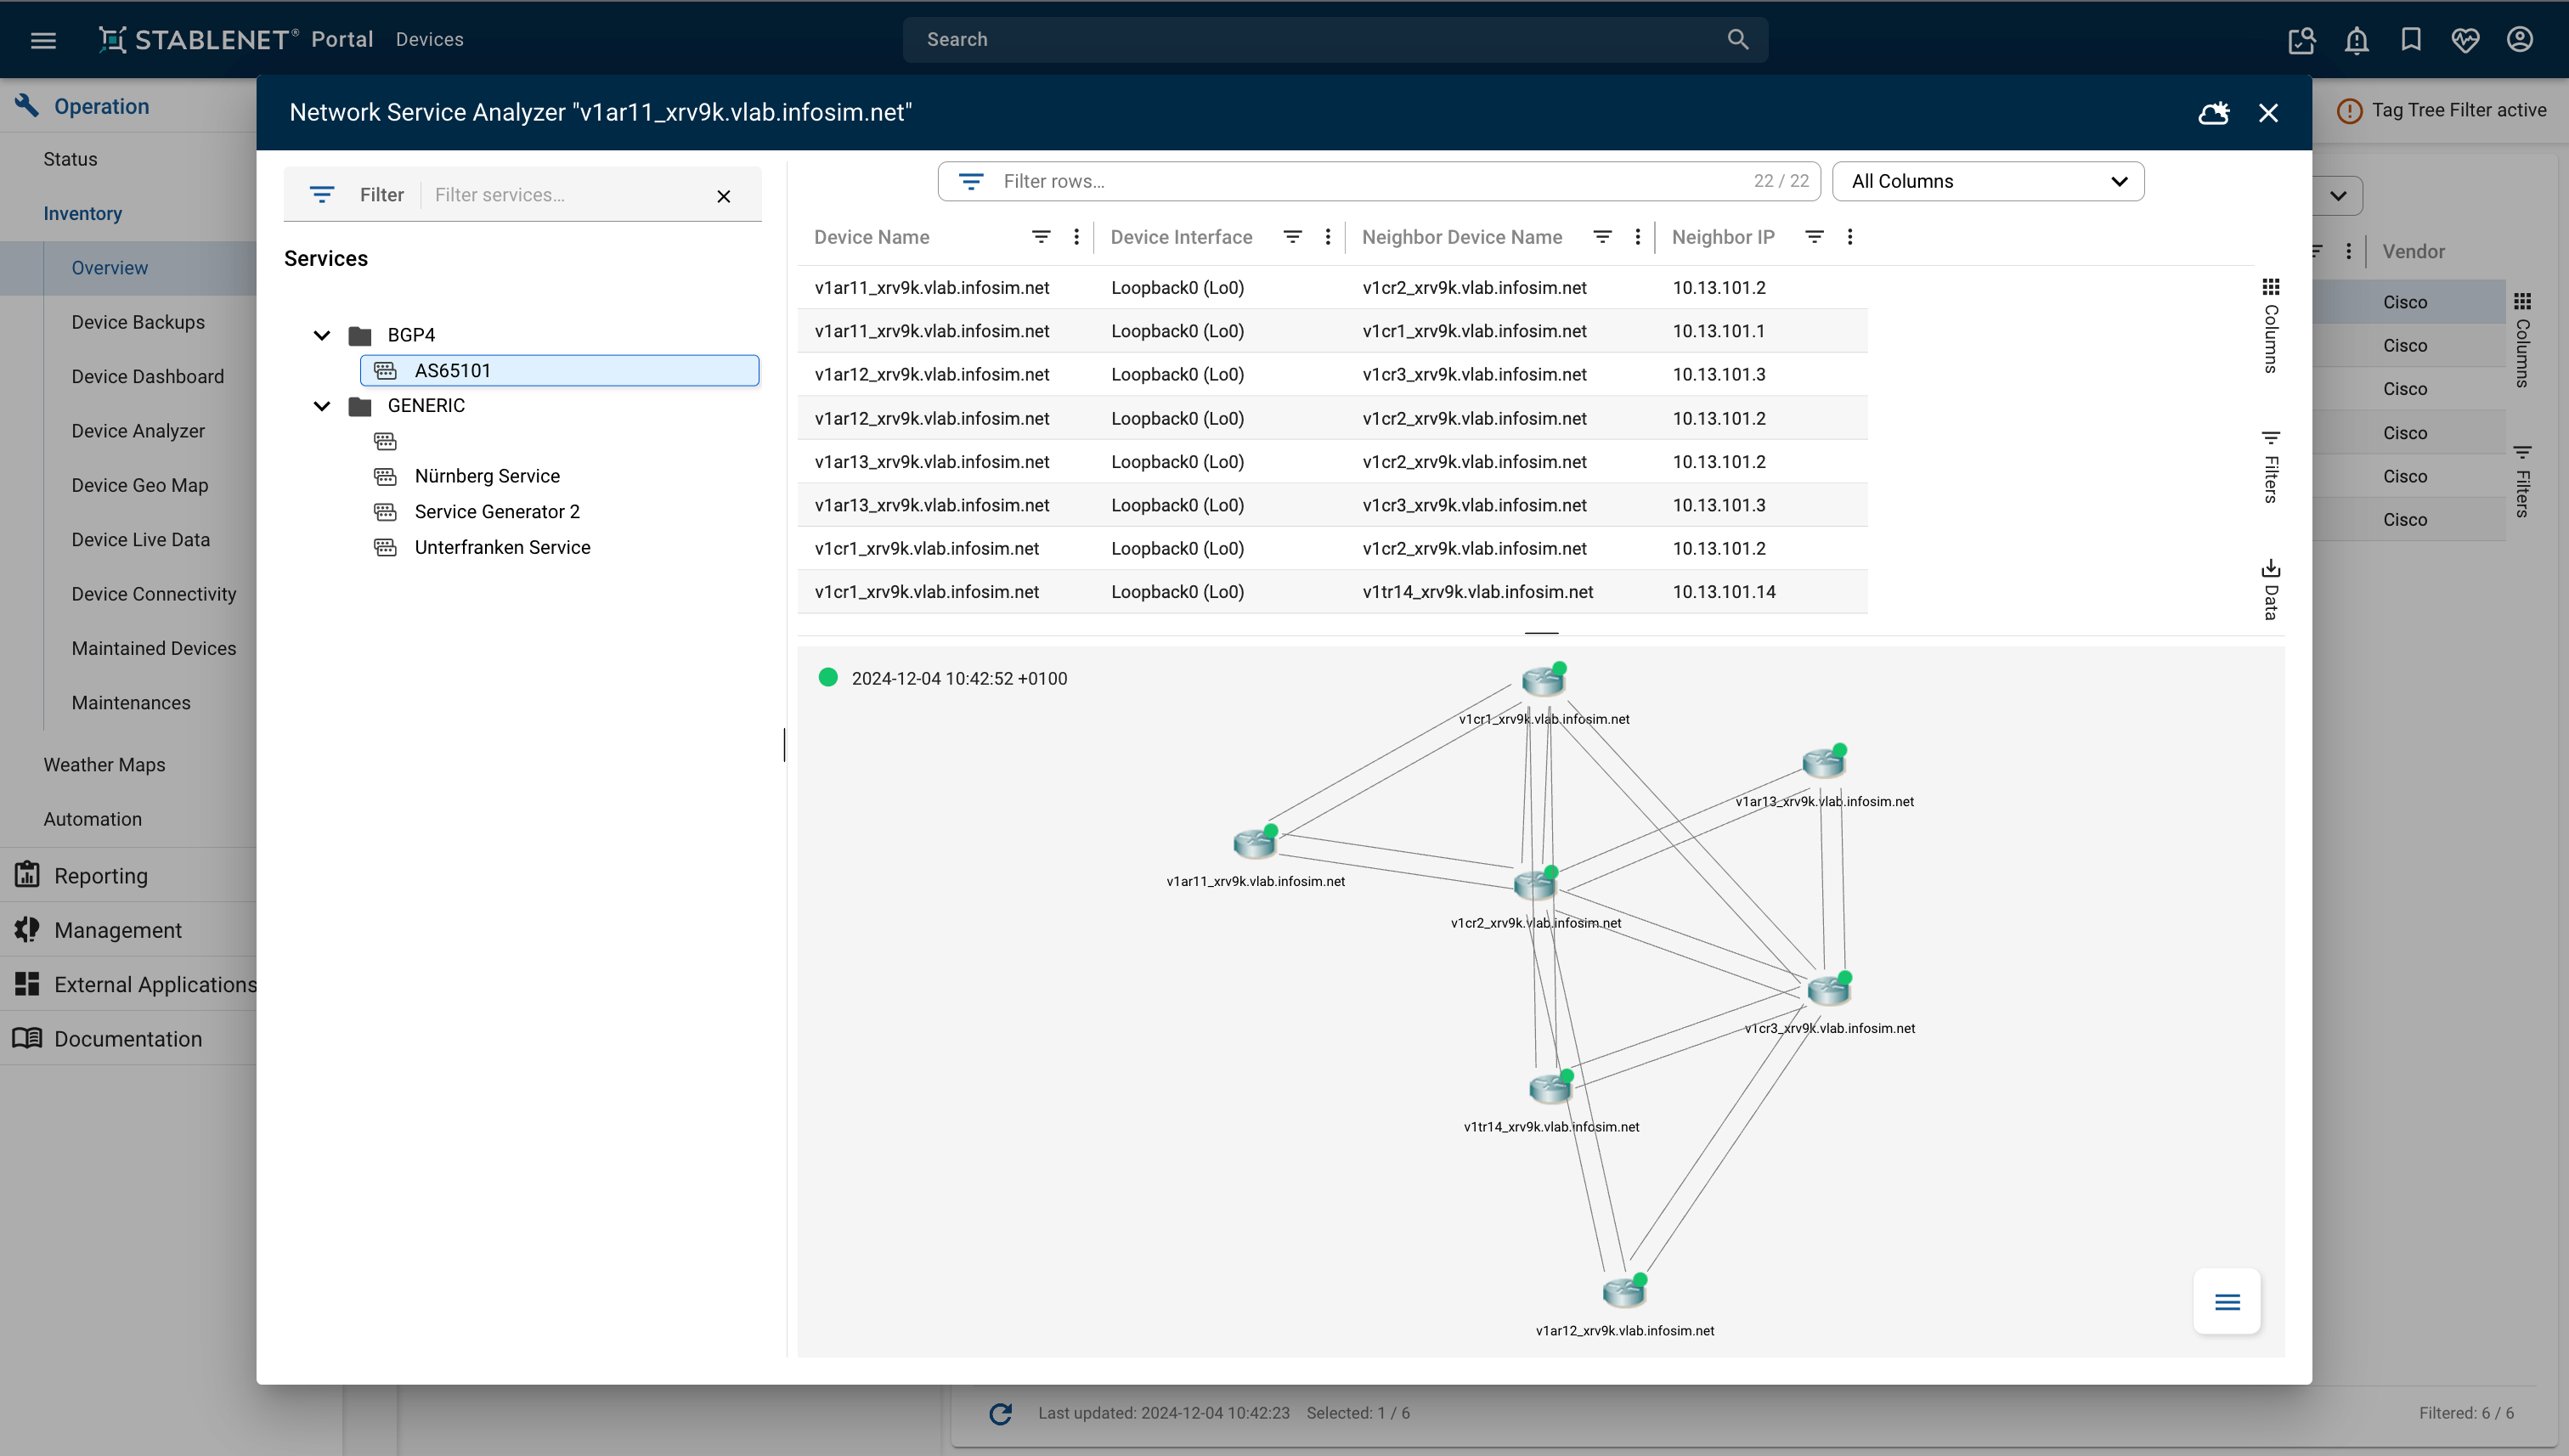The width and height of the screenshot is (2569, 1456).
Task: Click the Filter rows funnel icon
Action: [971, 181]
